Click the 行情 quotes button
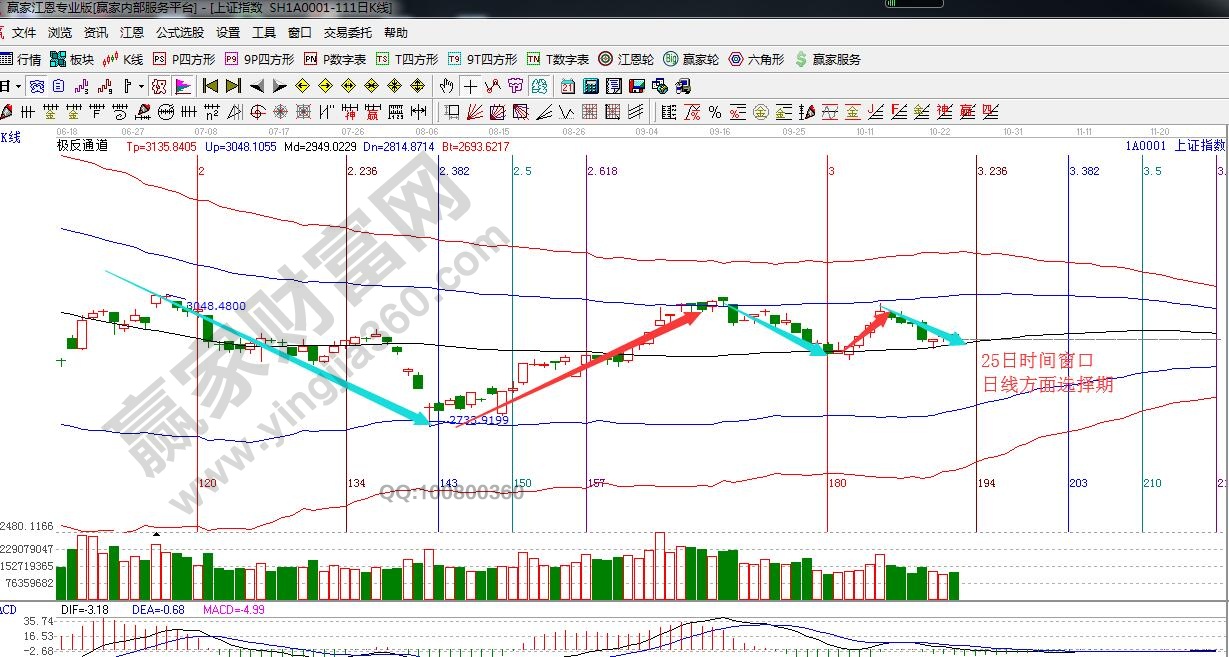 [x=22, y=60]
